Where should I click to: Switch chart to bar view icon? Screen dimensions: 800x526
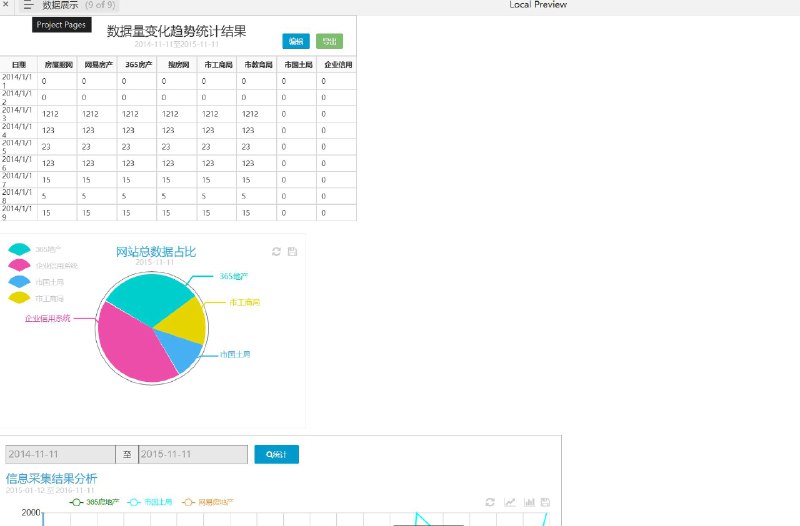(529, 502)
